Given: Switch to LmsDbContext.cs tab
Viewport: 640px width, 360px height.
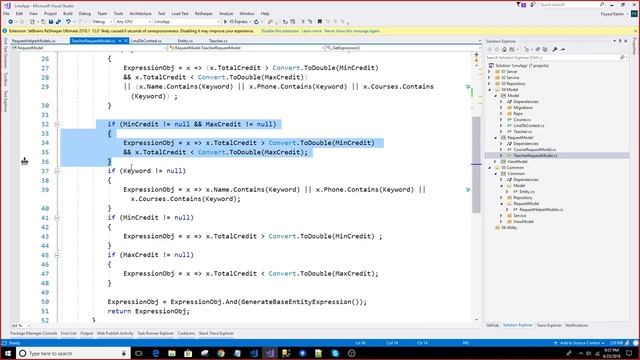Looking at the screenshot, I should 146,41.
